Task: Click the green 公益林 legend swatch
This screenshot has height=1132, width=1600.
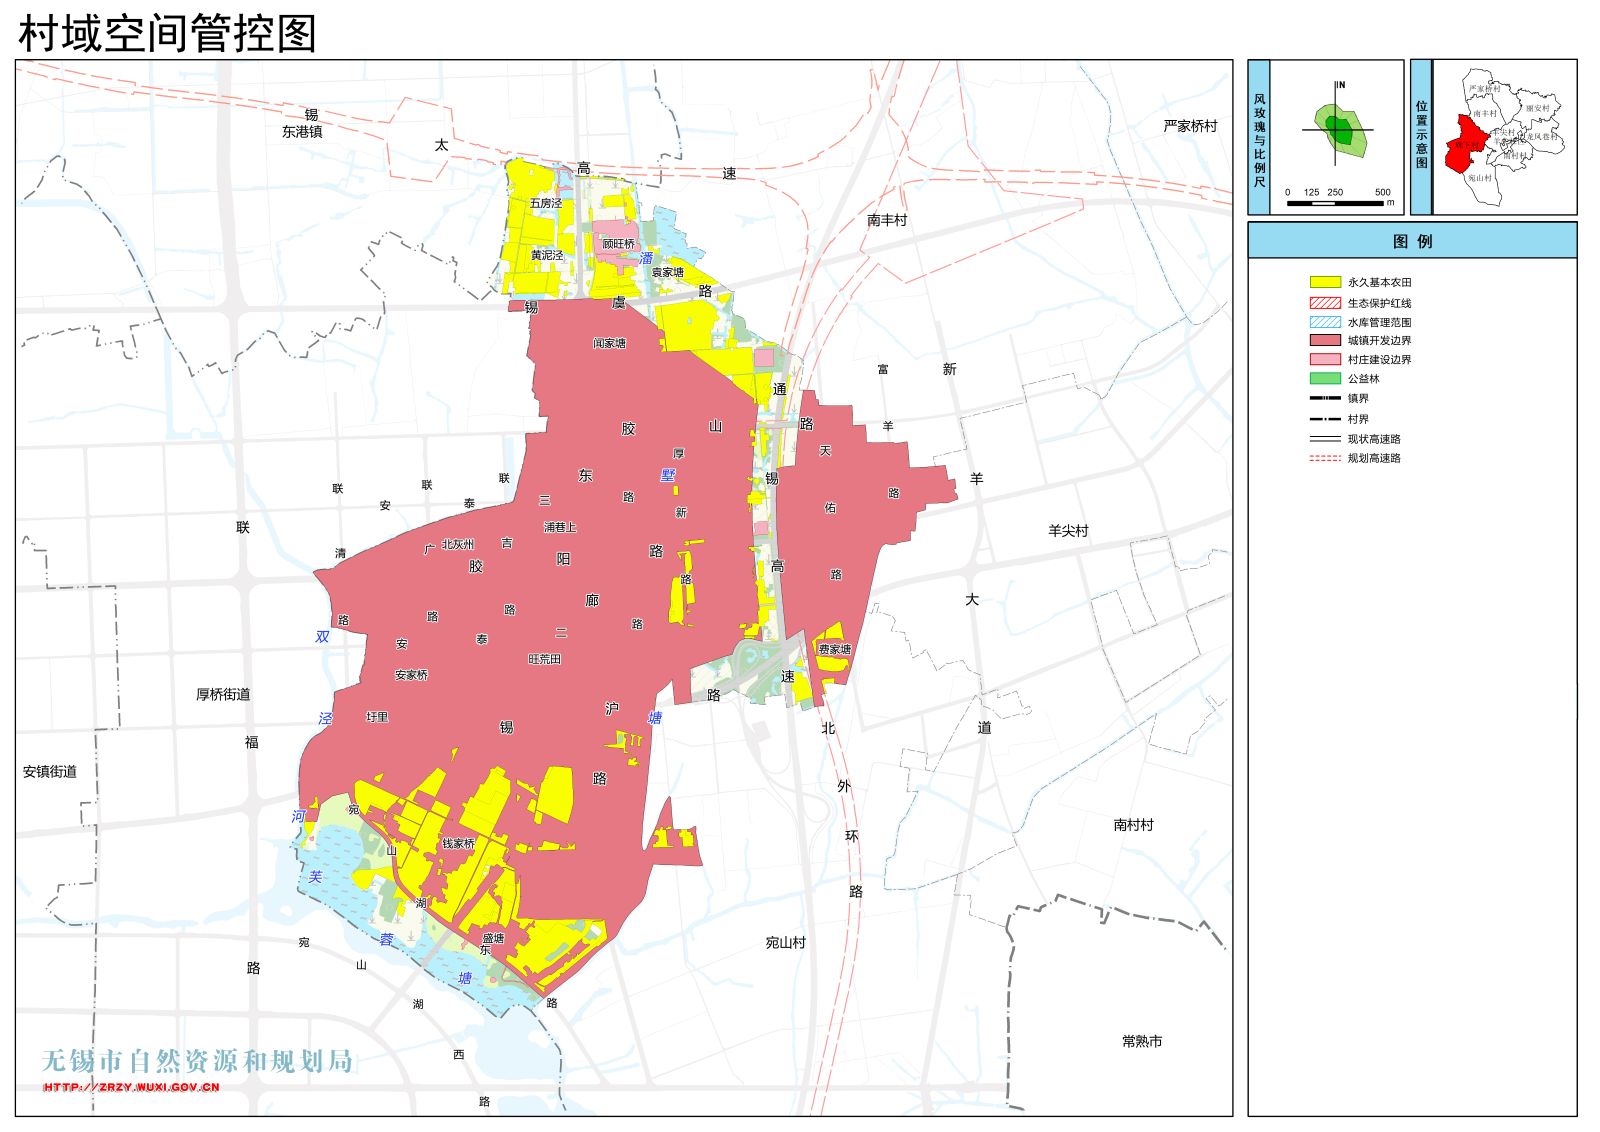Action: (x=1325, y=378)
